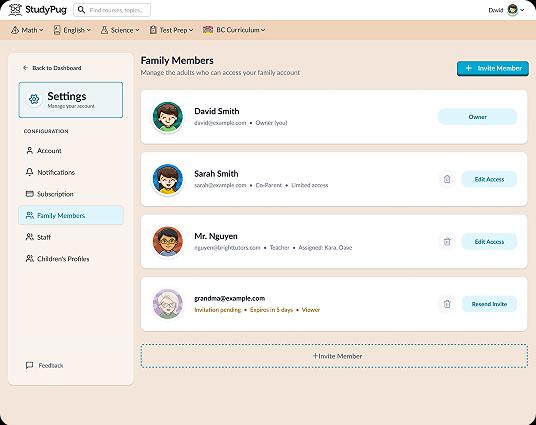Click the dashed Invite Member box
Image resolution: width=536 pixels, height=425 pixels.
coord(334,356)
